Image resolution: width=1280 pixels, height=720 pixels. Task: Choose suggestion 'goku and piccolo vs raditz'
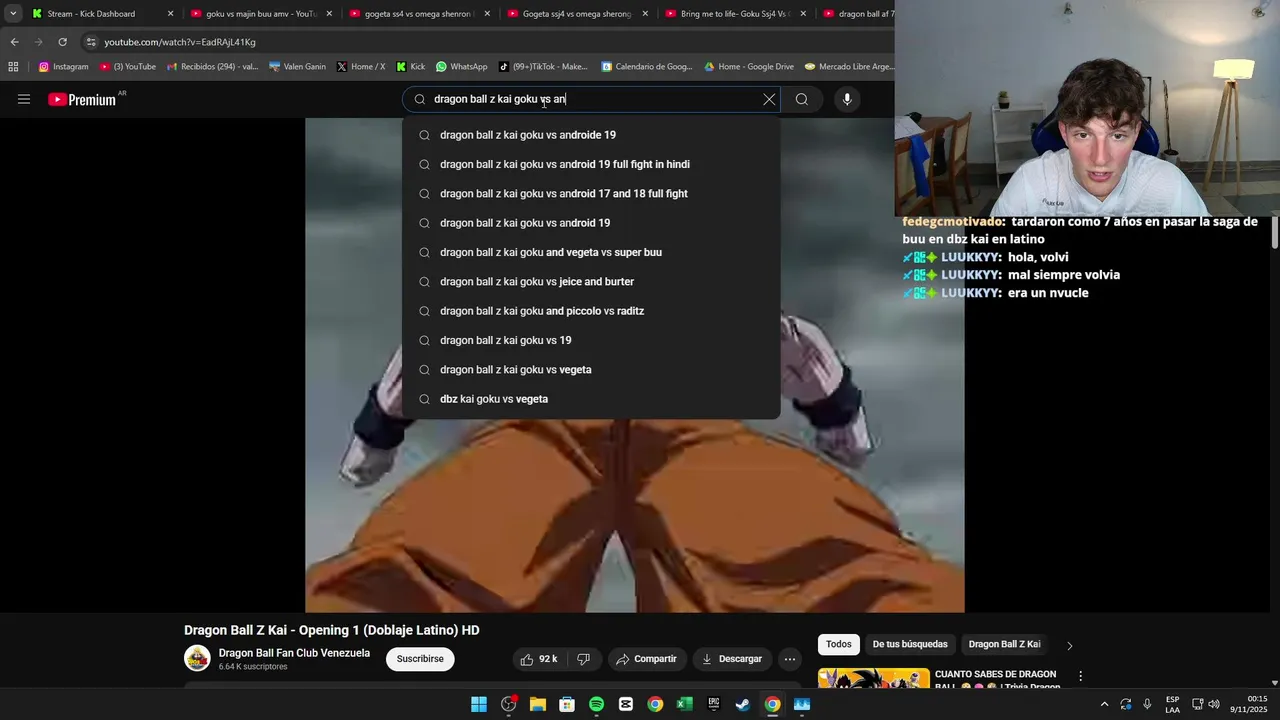(x=591, y=311)
